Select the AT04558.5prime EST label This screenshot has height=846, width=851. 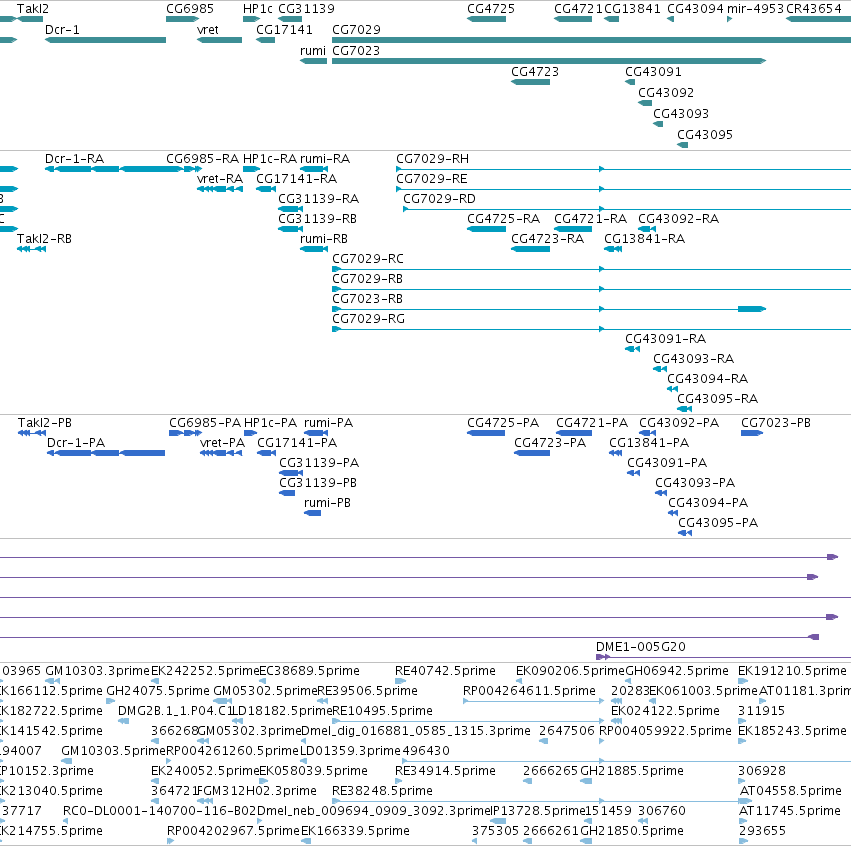click(x=791, y=791)
